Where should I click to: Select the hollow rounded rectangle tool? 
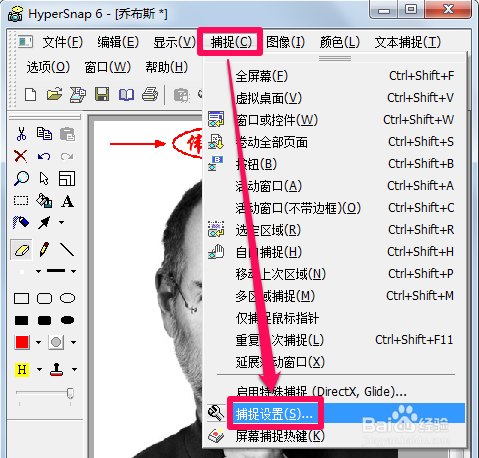[44, 299]
